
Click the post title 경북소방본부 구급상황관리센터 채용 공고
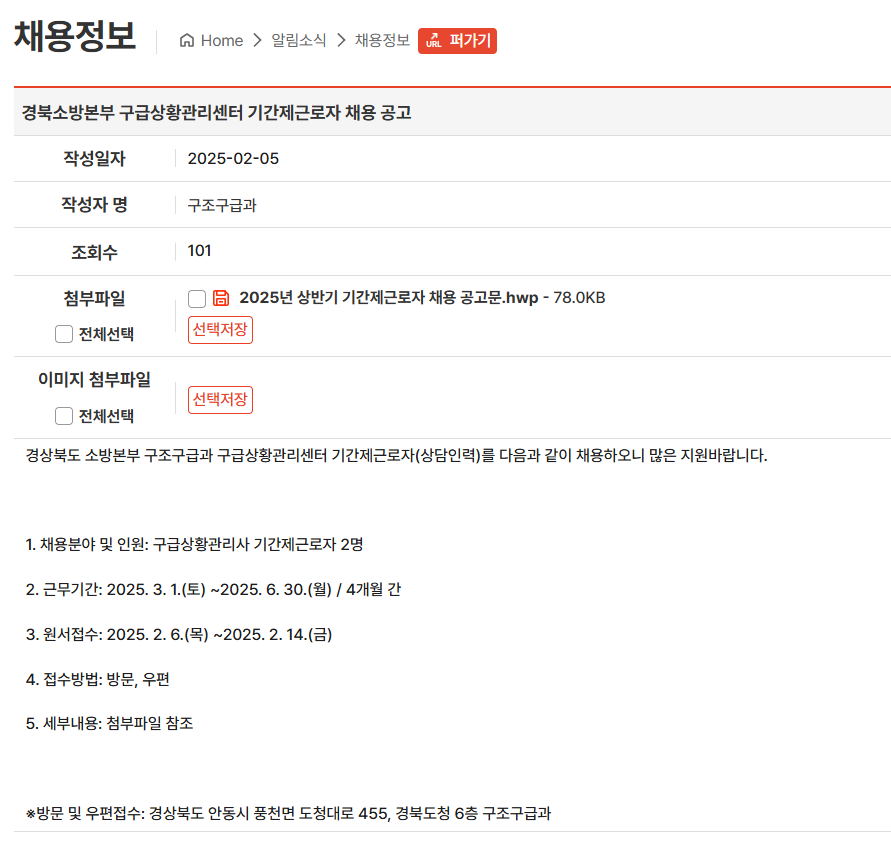tap(217, 113)
